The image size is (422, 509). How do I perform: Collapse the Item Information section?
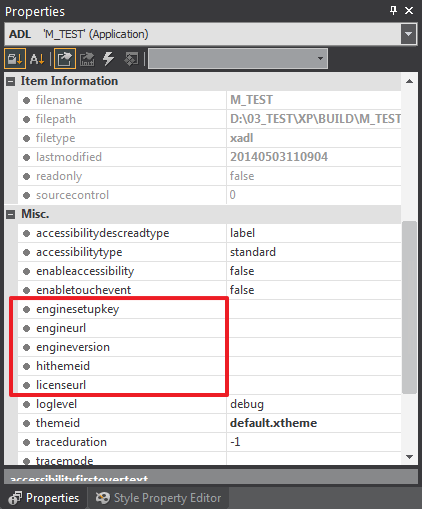coord(11,81)
